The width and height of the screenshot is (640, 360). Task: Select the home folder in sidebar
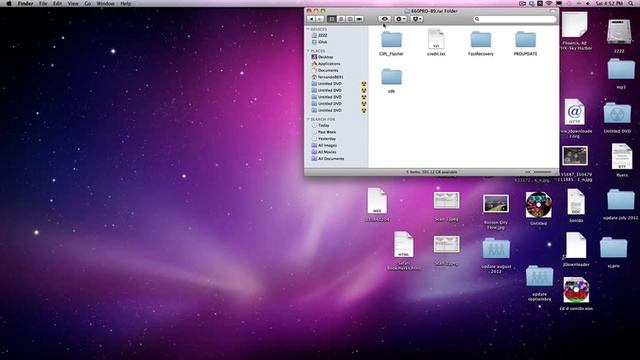coord(327,77)
